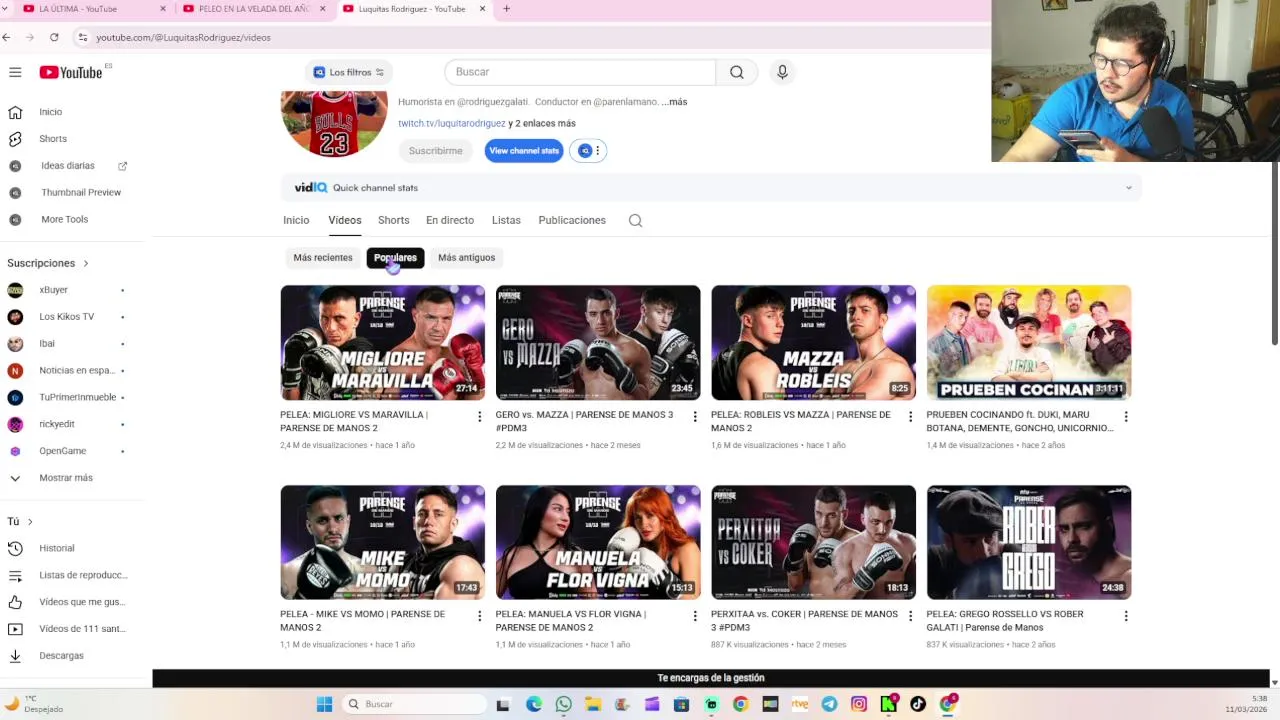
Task: Open twitch.tv/luquitarodriguez link
Action: point(452,124)
